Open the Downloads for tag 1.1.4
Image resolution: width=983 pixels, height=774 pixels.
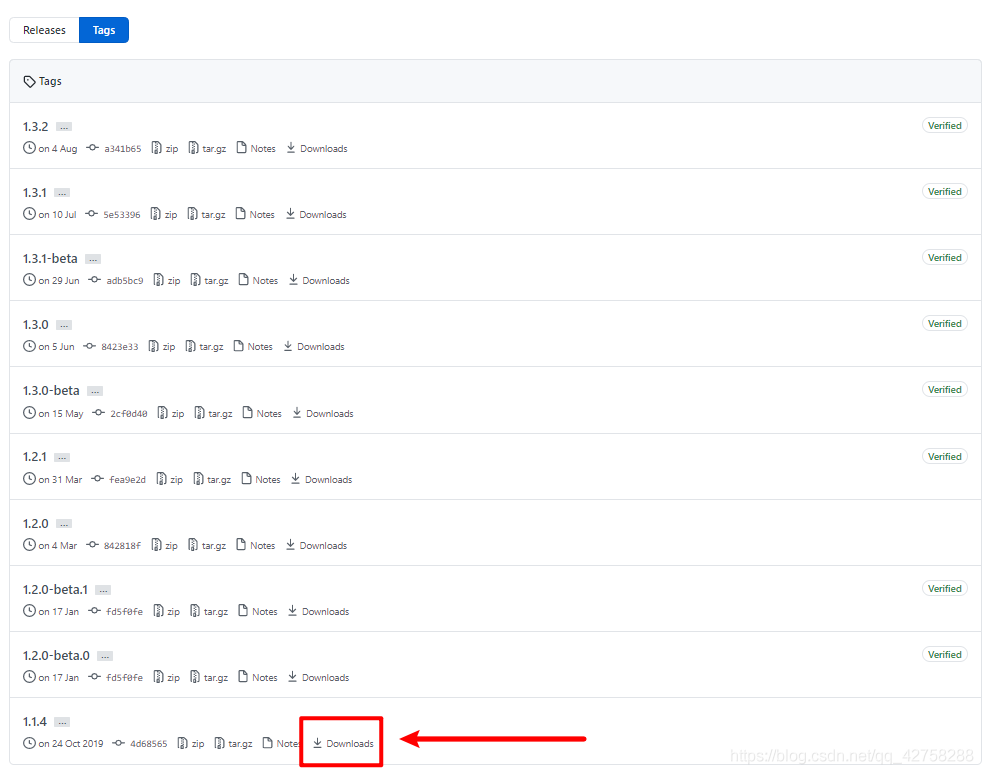pos(343,743)
